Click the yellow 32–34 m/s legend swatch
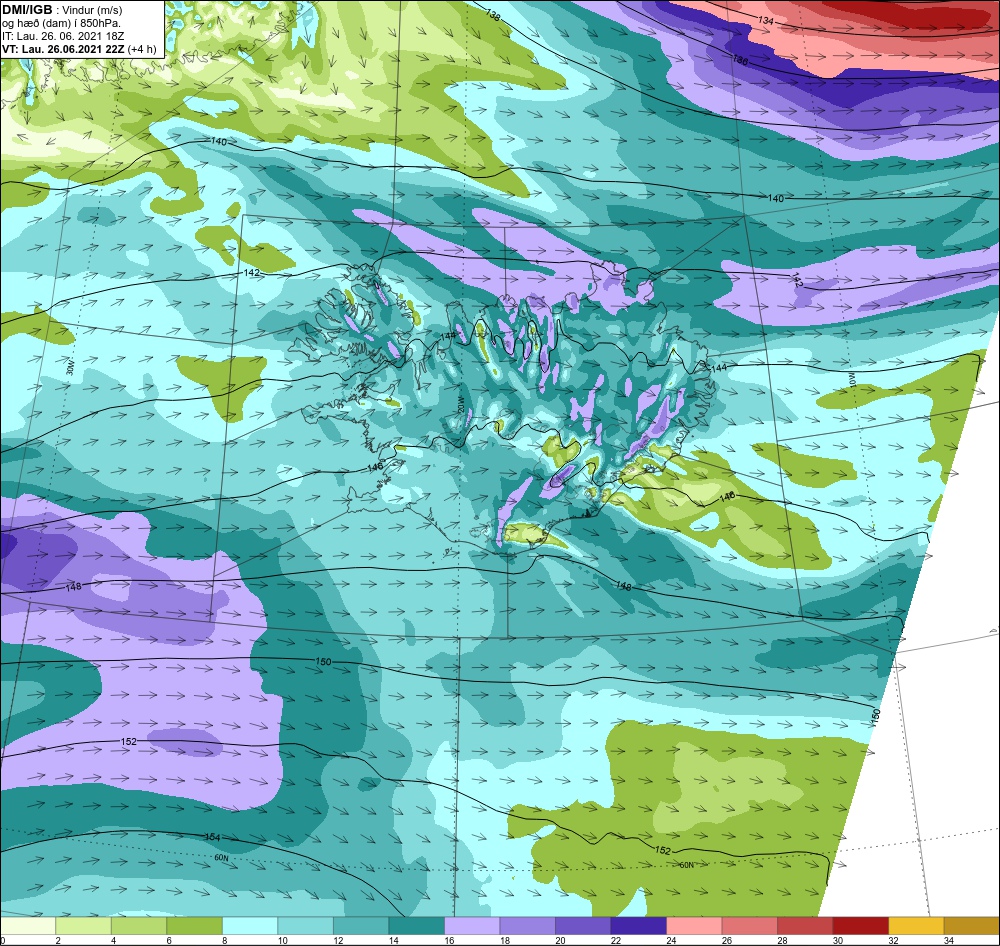The width and height of the screenshot is (1000, 946). click(x=916, y=926)
